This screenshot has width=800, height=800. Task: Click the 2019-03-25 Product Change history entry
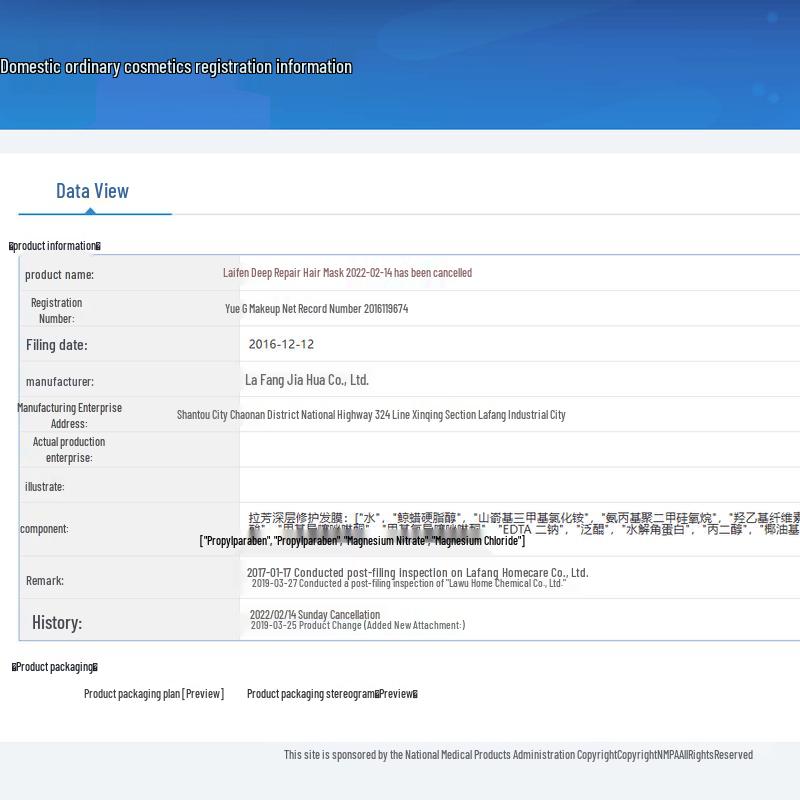[x=358, y=625]
